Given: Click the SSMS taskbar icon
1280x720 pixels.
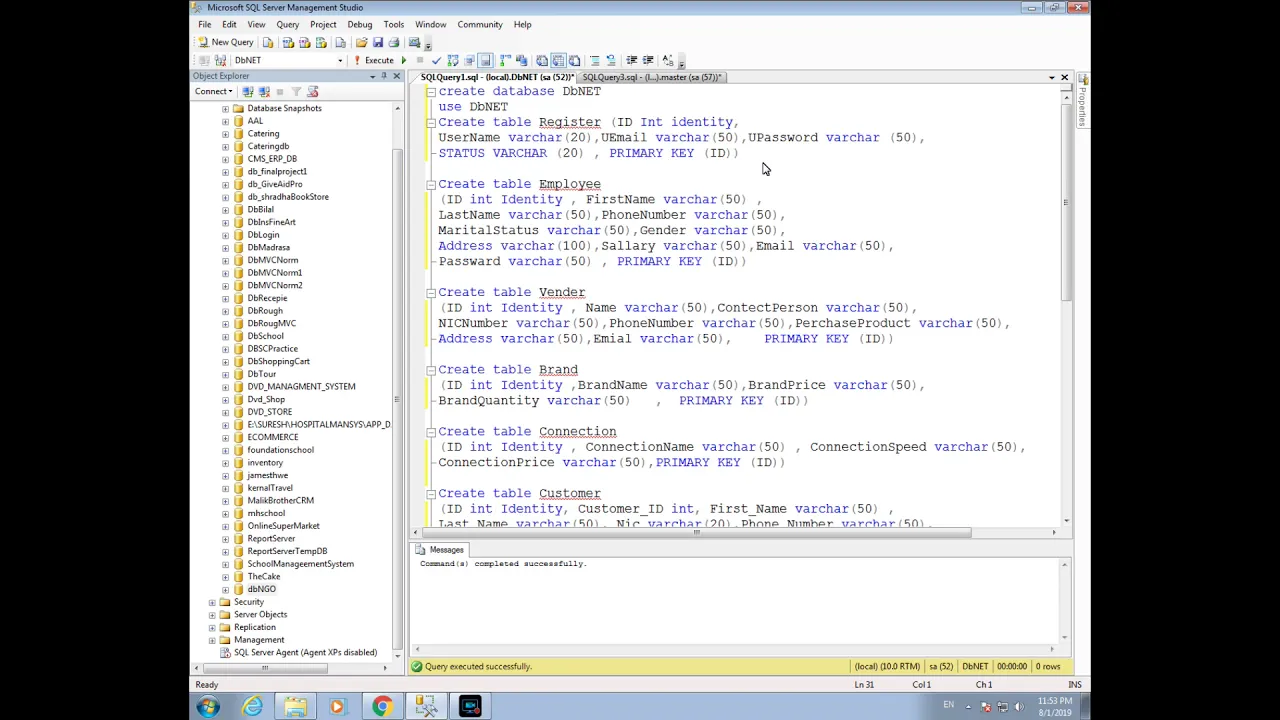Looking at the screenshot, I should click(425, 707).
